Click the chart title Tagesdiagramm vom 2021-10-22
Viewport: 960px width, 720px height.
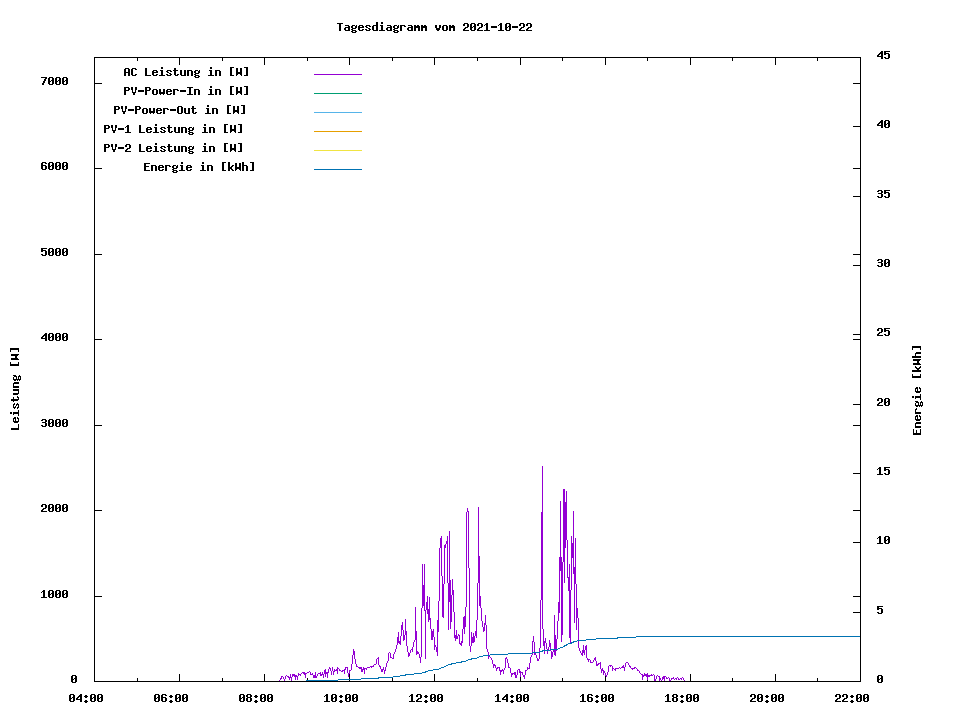(x=434, y=27)
